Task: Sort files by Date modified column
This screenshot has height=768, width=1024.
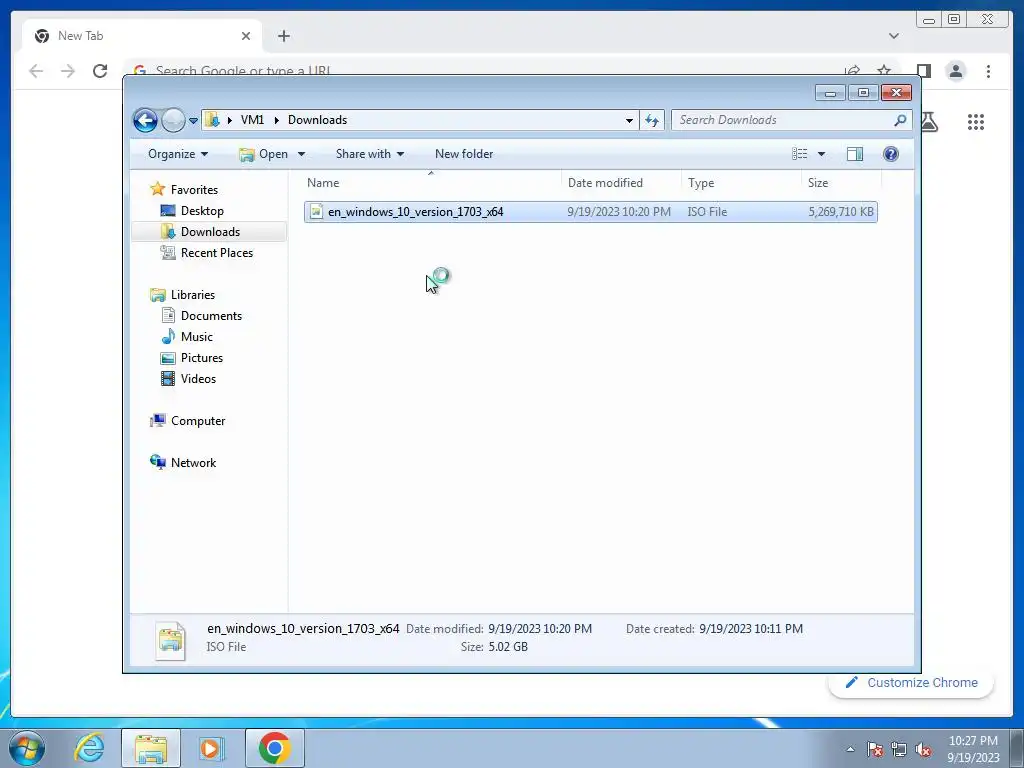Action: click(621, 183)
